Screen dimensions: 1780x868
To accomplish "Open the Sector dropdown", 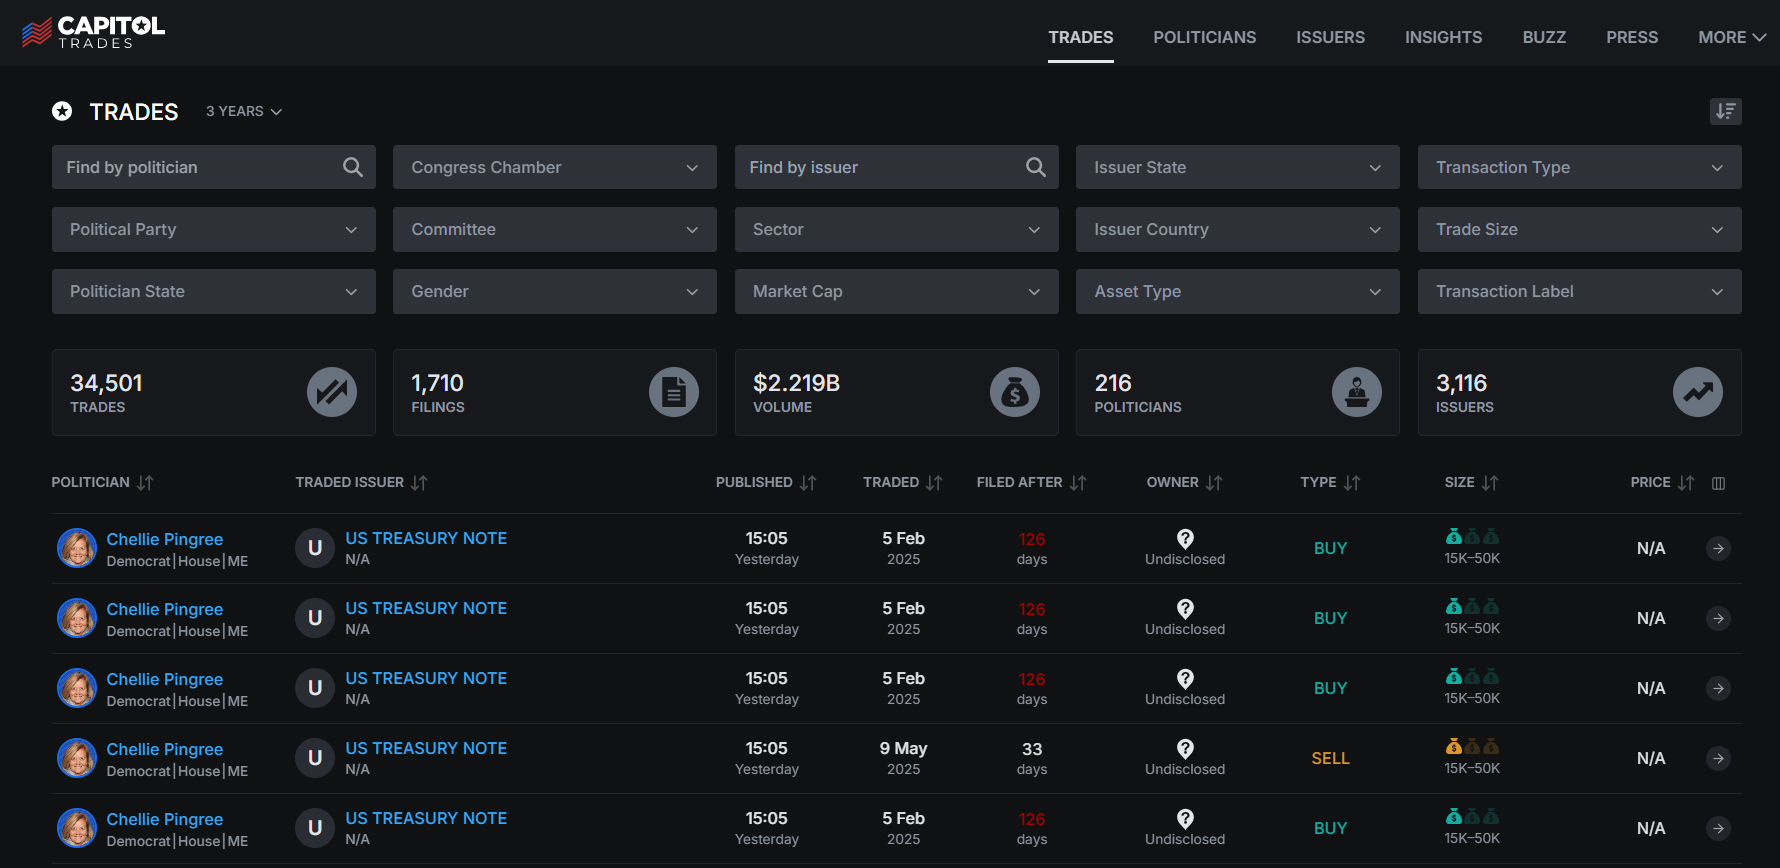I will tap(897, 229).
